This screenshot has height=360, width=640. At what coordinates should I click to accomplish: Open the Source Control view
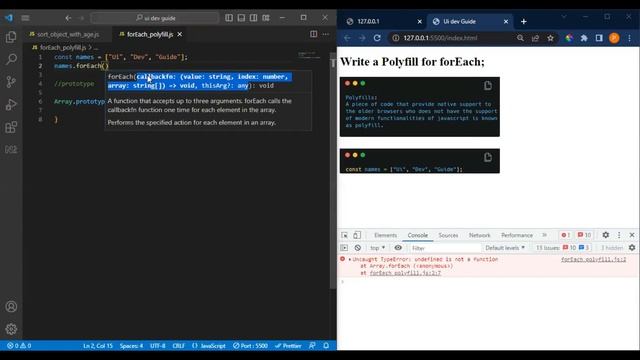(x=11, y=82)
